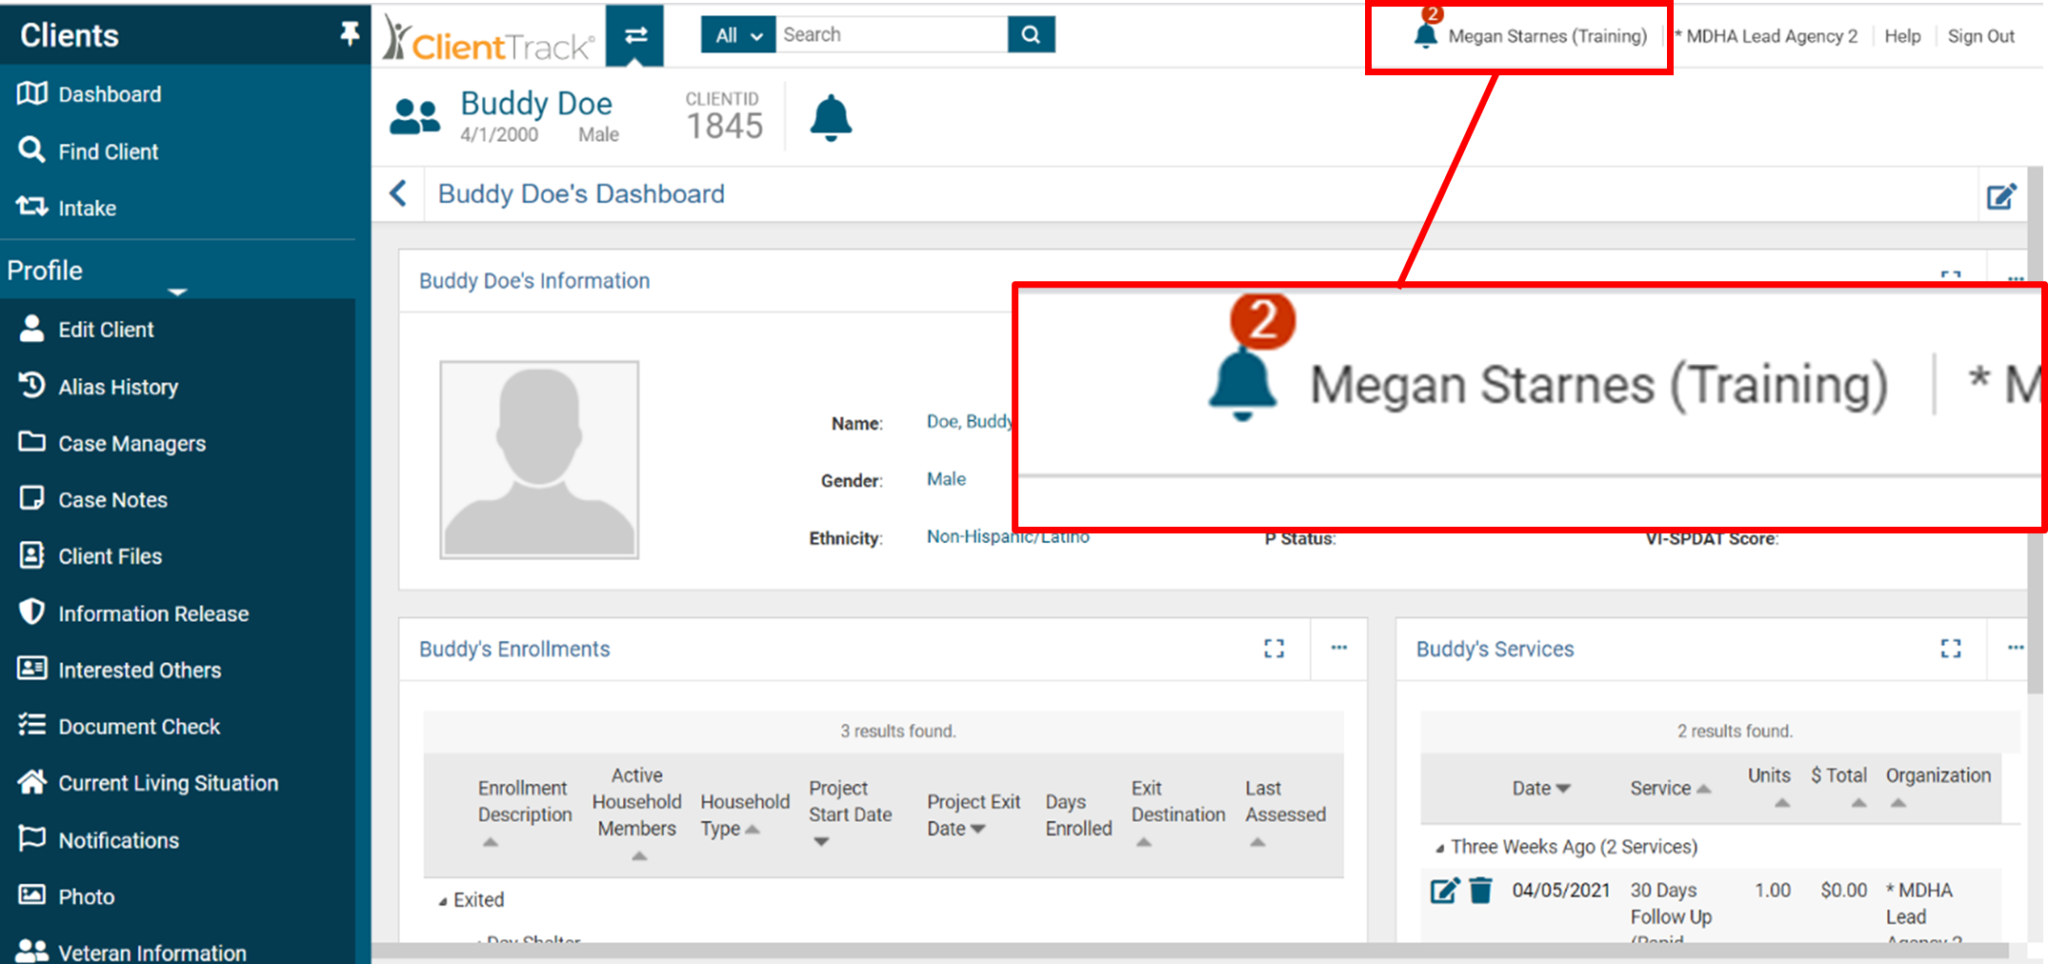Collapse the Three Weeks Ago services group
This screenshot has height=964, width=2048.
point(1440,848)
